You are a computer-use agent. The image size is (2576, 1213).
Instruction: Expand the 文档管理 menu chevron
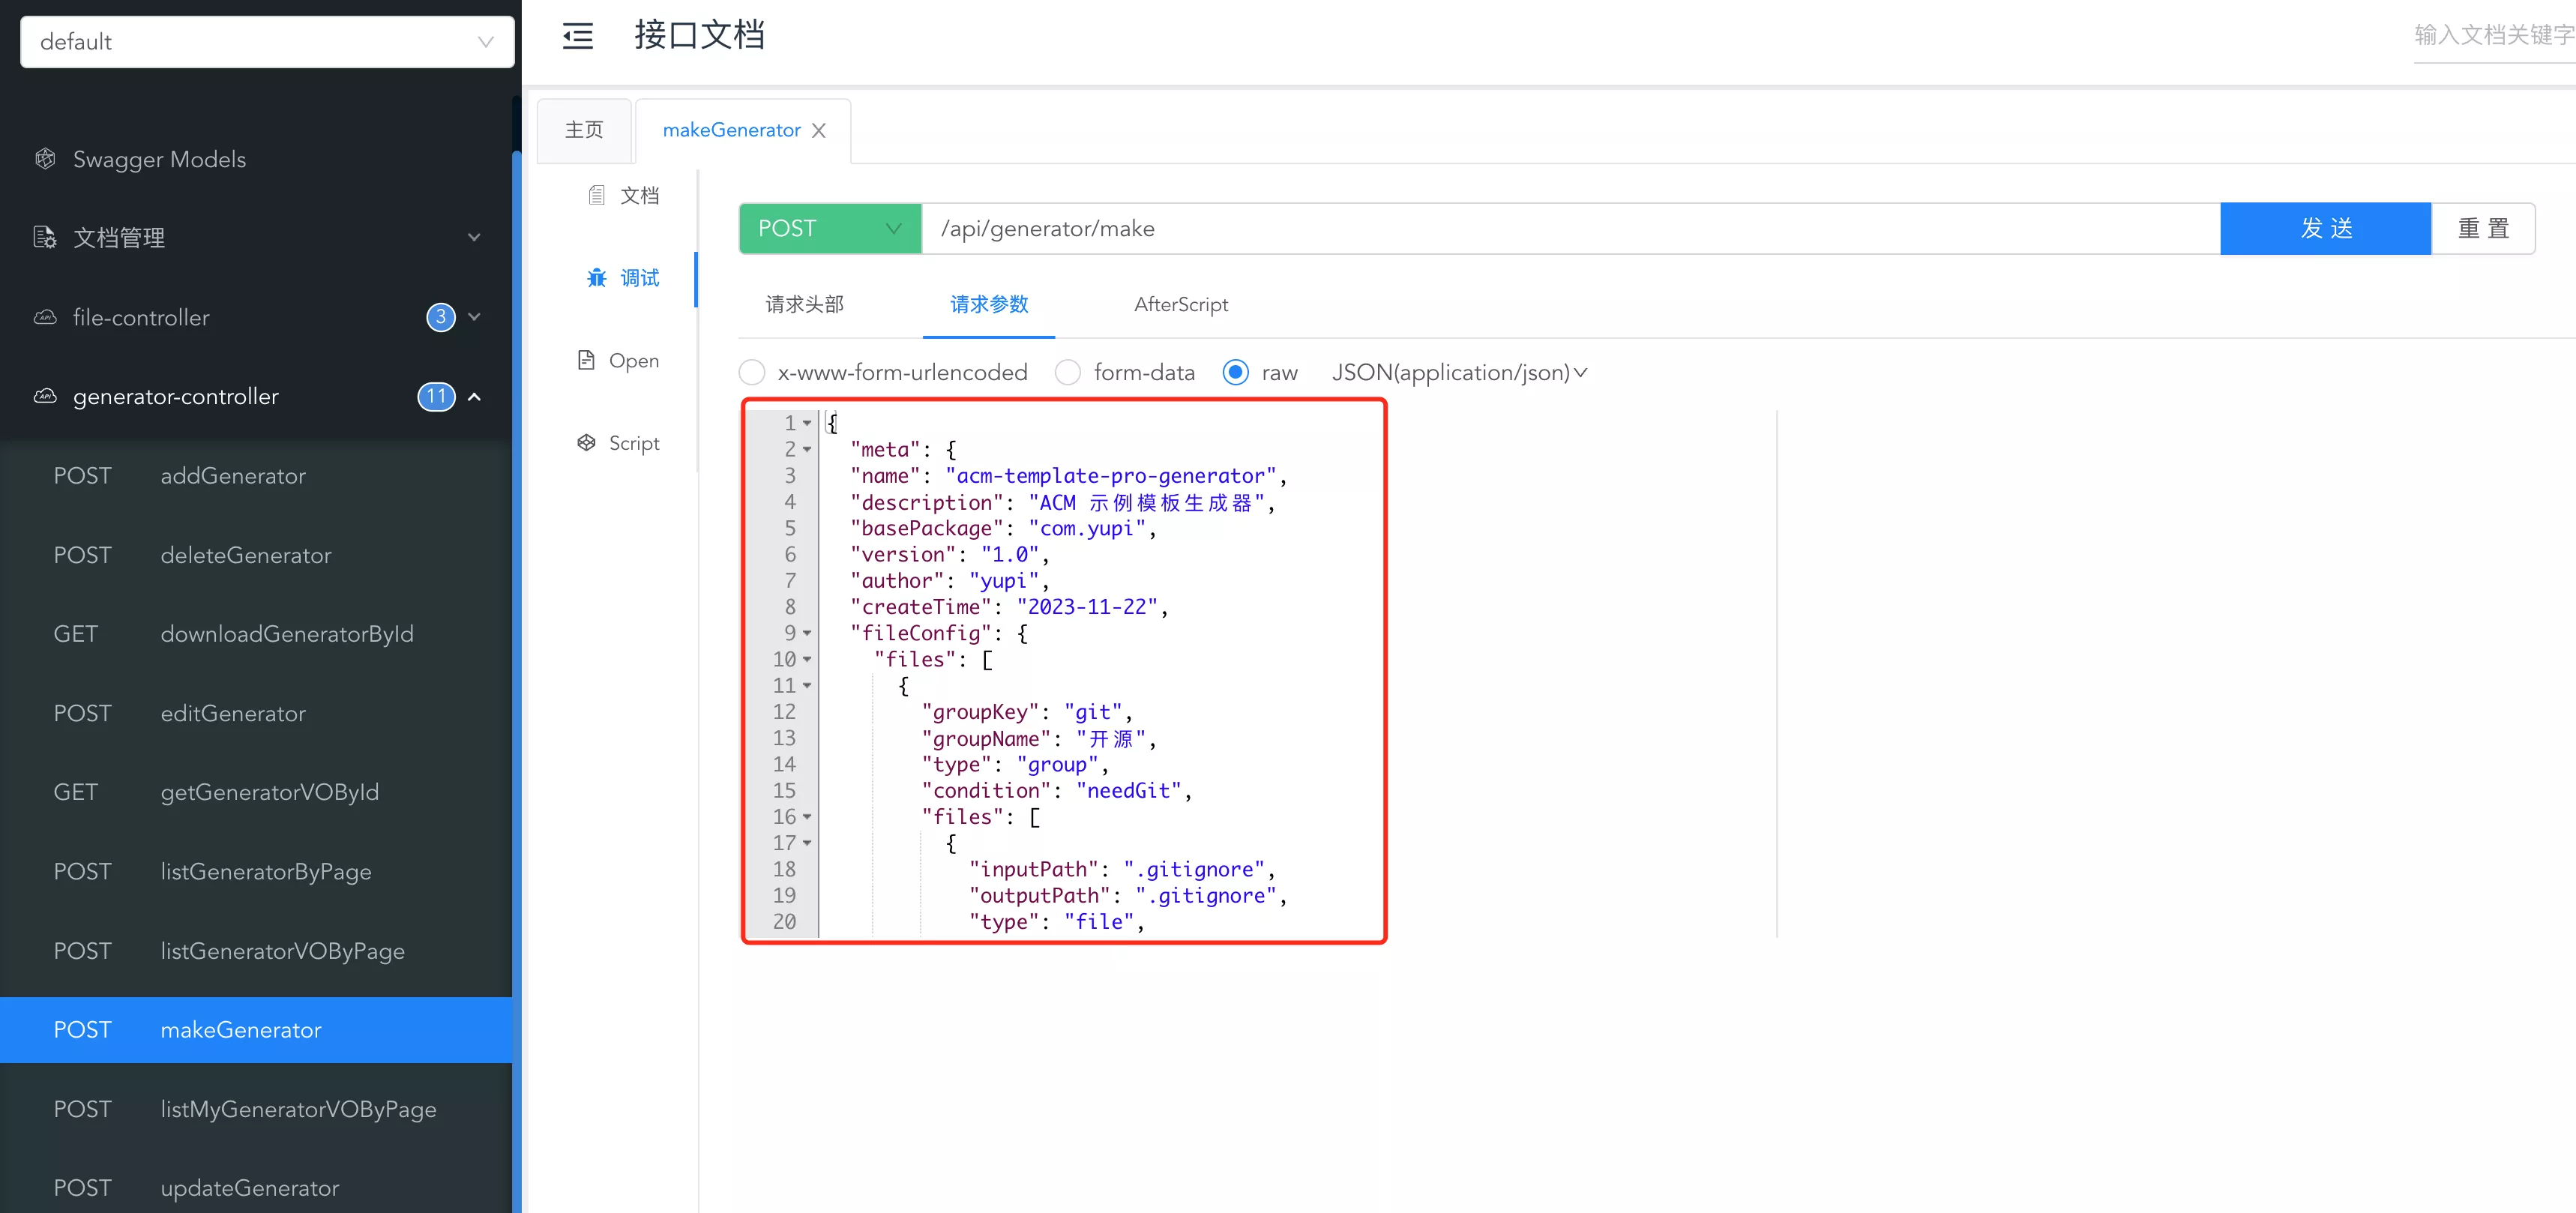coord(474,237)
